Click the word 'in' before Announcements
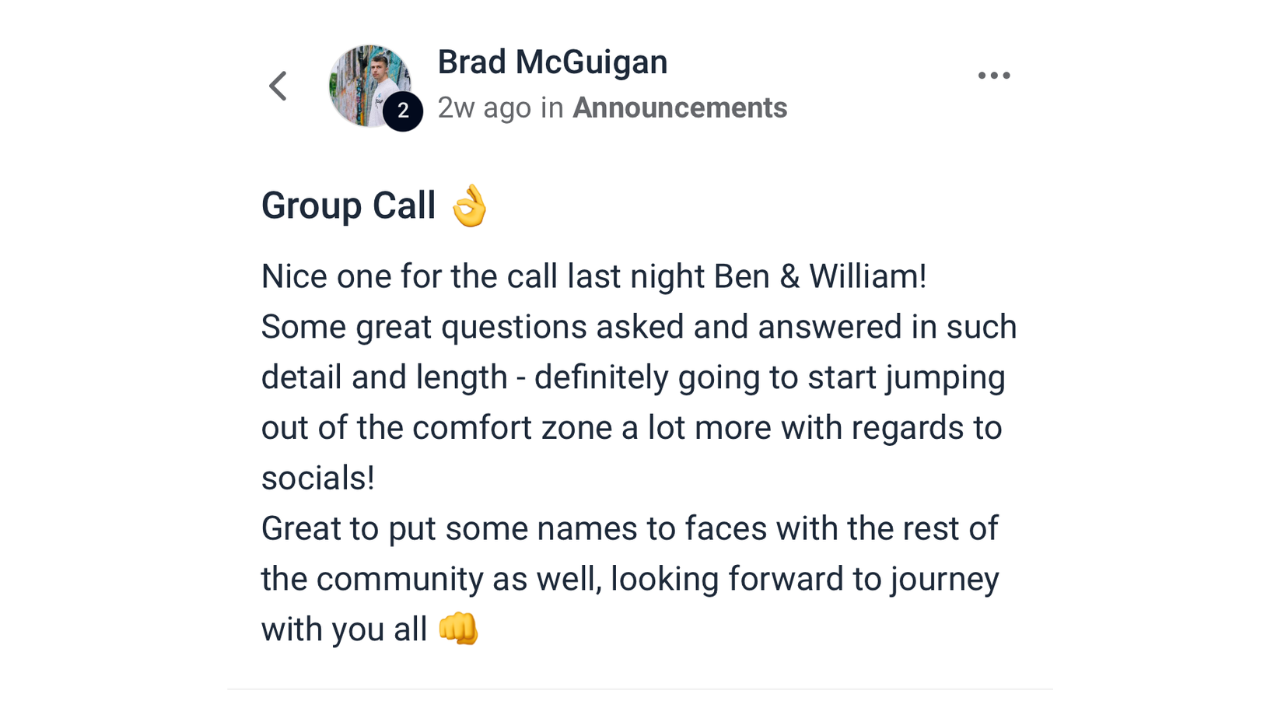The width and height of the screenshot is (1280, 720). pyautogui.click(x=552, y=108)
